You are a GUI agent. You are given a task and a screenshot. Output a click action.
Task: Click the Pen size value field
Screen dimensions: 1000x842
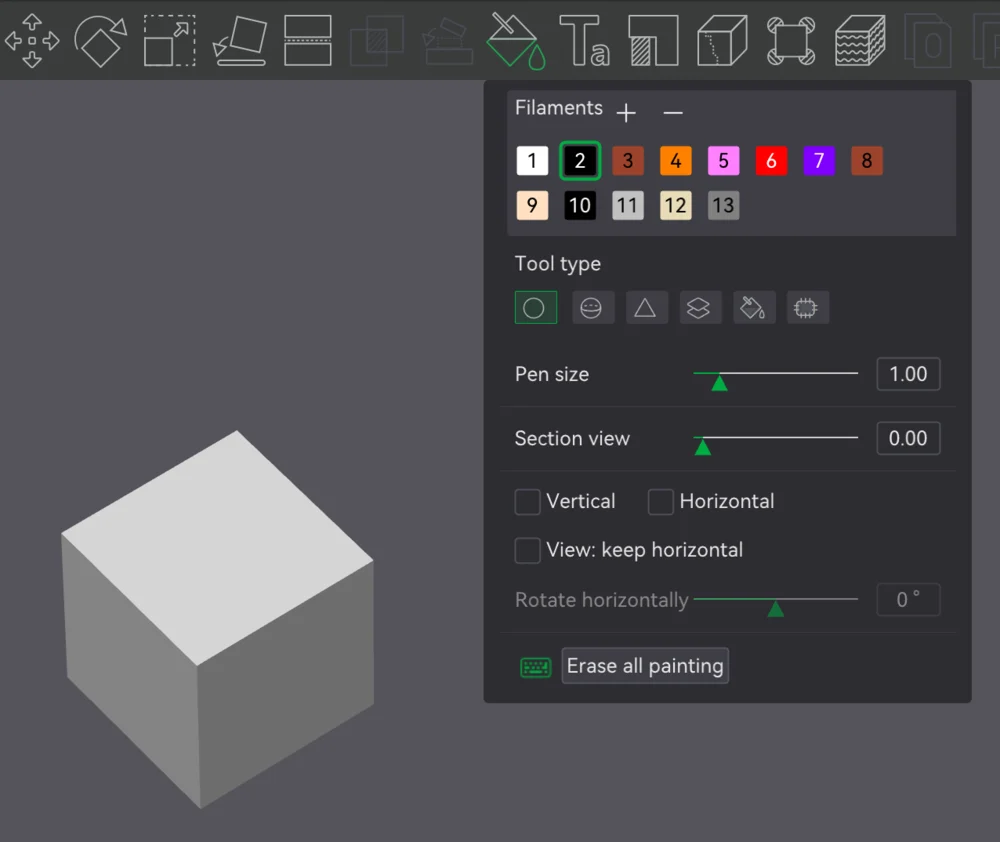(x=908, y=374)
